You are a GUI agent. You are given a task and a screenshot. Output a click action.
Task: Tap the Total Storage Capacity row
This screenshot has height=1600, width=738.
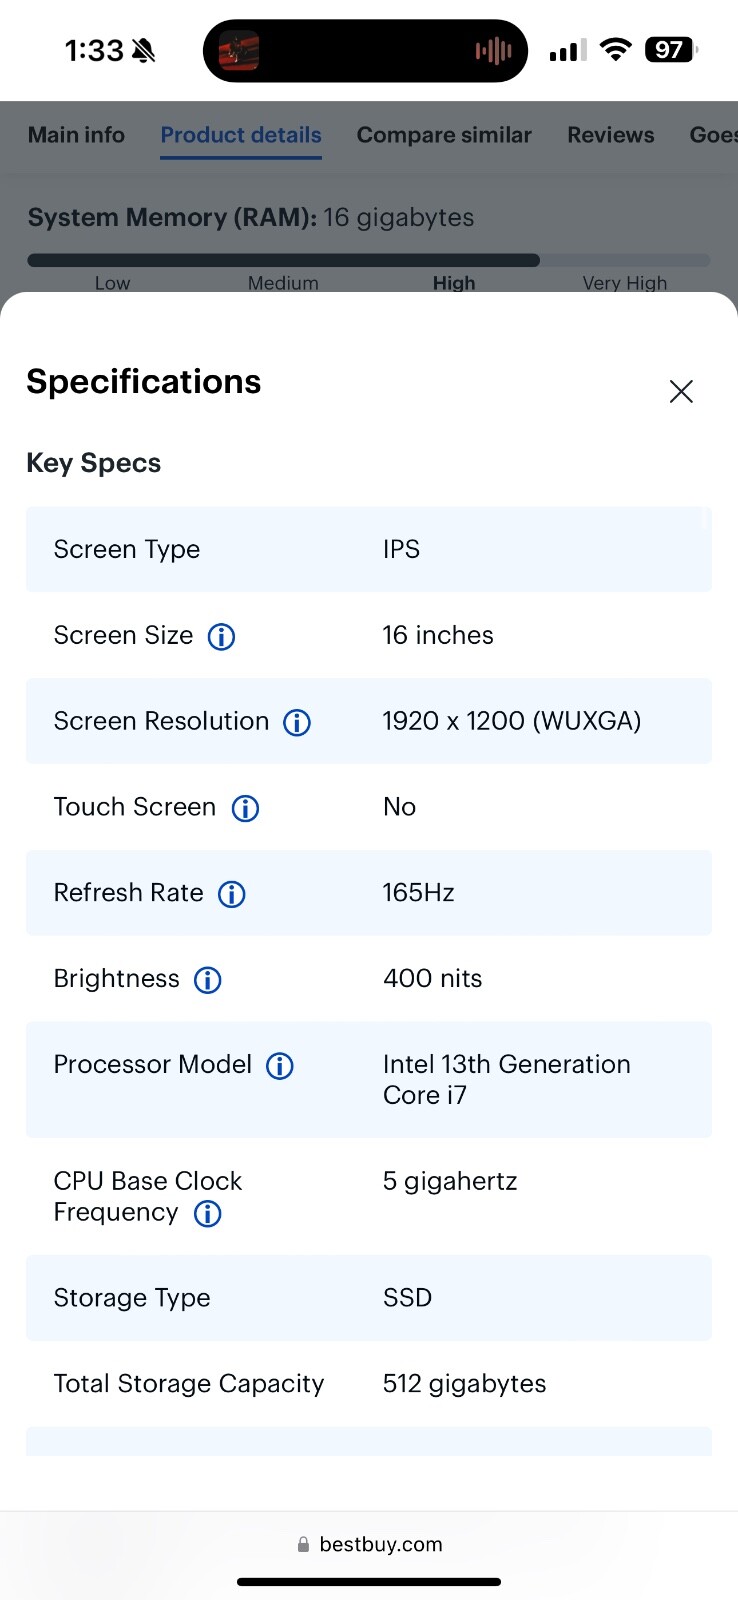(369, 1384)
